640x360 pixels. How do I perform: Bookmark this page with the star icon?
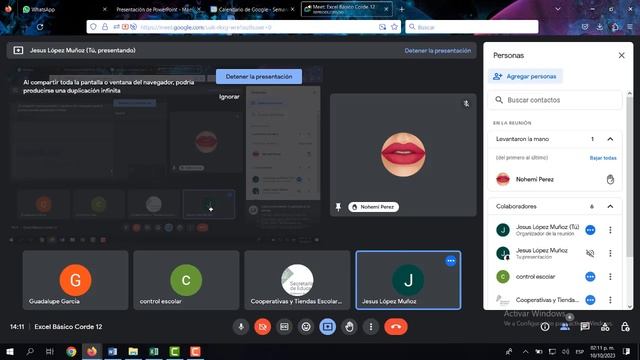coord(394,27)
